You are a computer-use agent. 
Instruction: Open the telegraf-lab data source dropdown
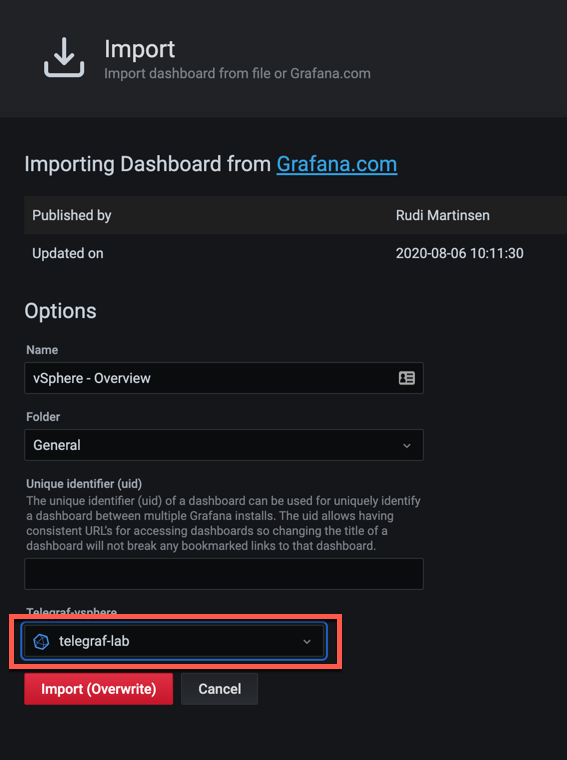coord(174,641)
